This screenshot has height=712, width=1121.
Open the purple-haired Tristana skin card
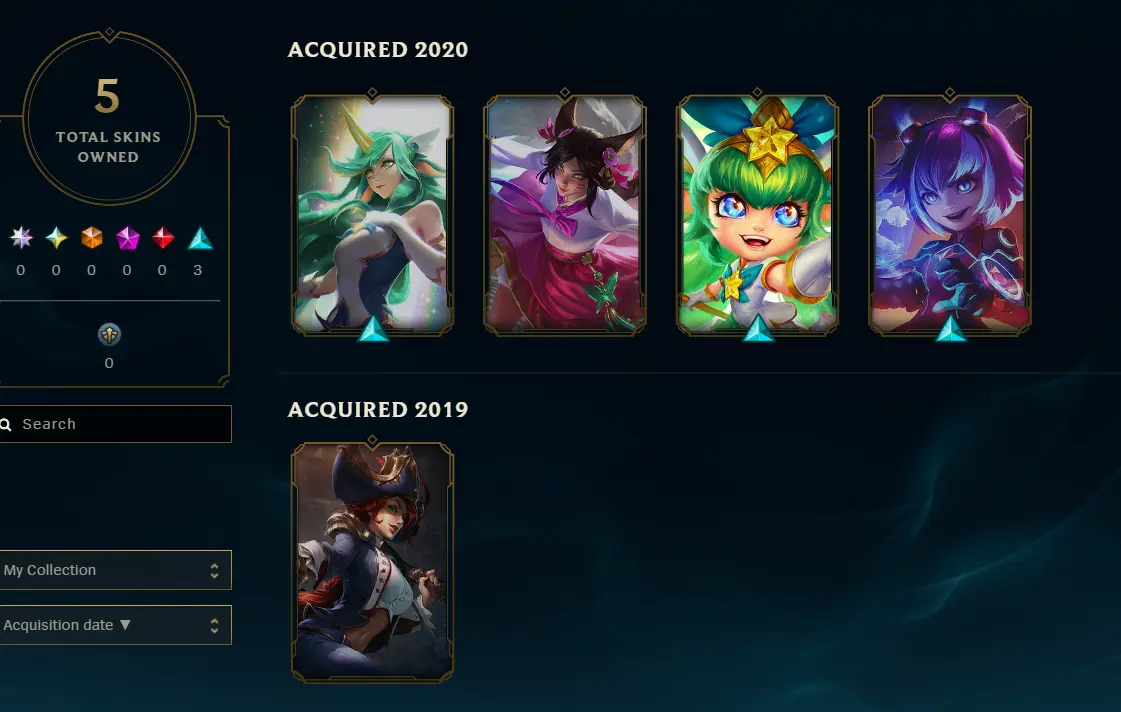pos(949,215)
